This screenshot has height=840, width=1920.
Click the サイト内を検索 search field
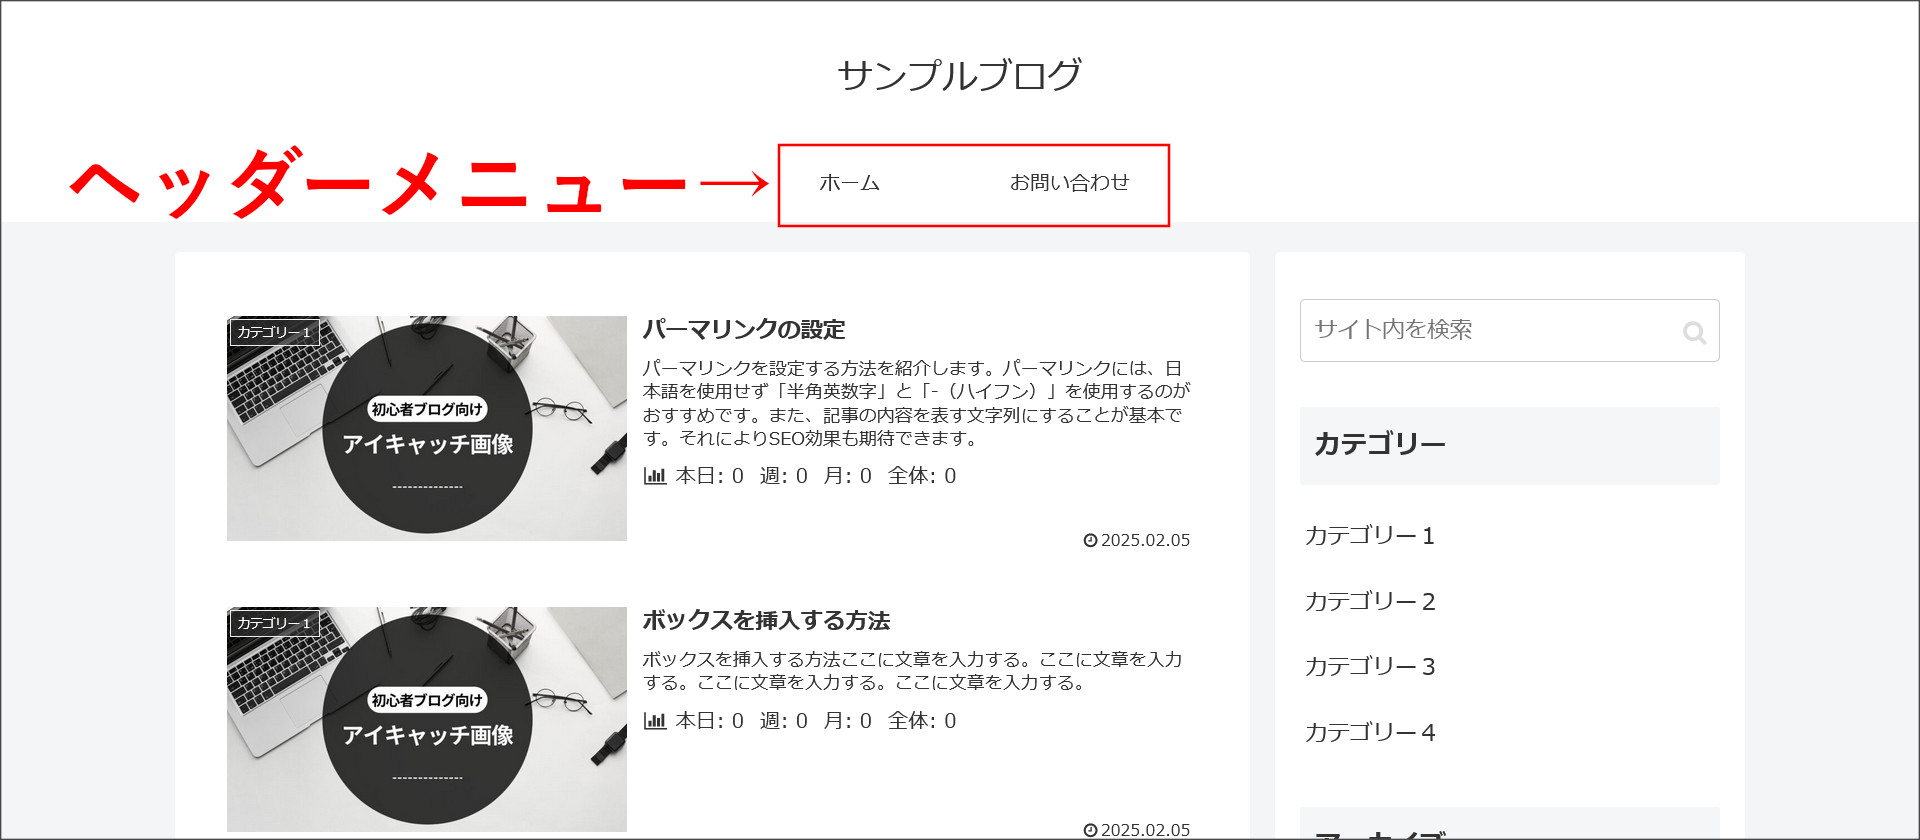point(1509,330)
